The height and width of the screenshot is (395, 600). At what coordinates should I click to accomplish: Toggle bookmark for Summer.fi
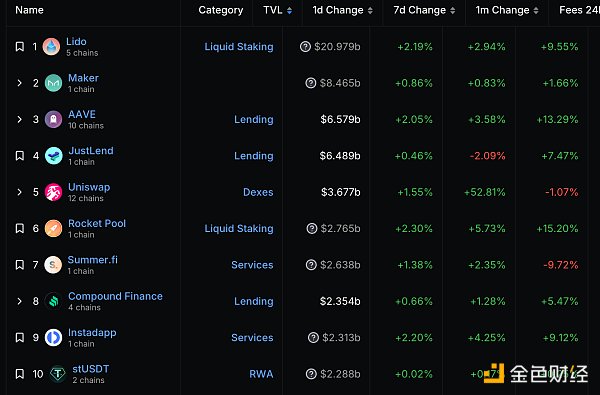click(20, 265)
